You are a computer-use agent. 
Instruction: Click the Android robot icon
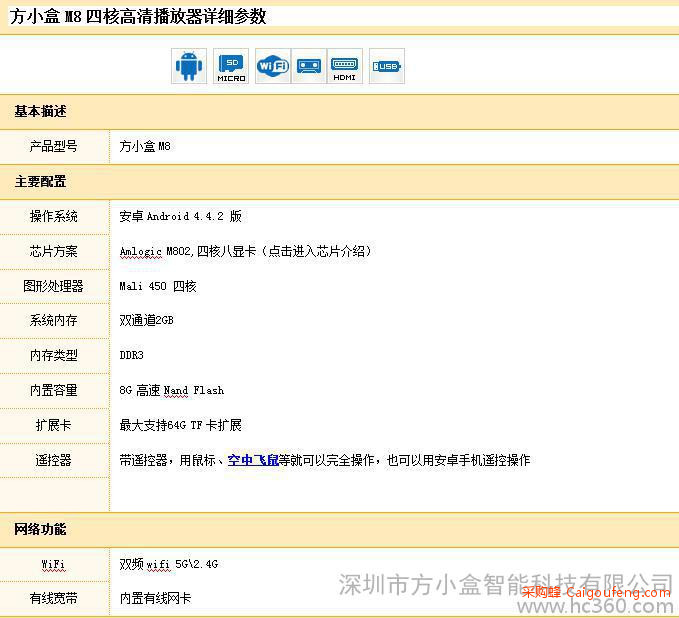click(189, 66)
